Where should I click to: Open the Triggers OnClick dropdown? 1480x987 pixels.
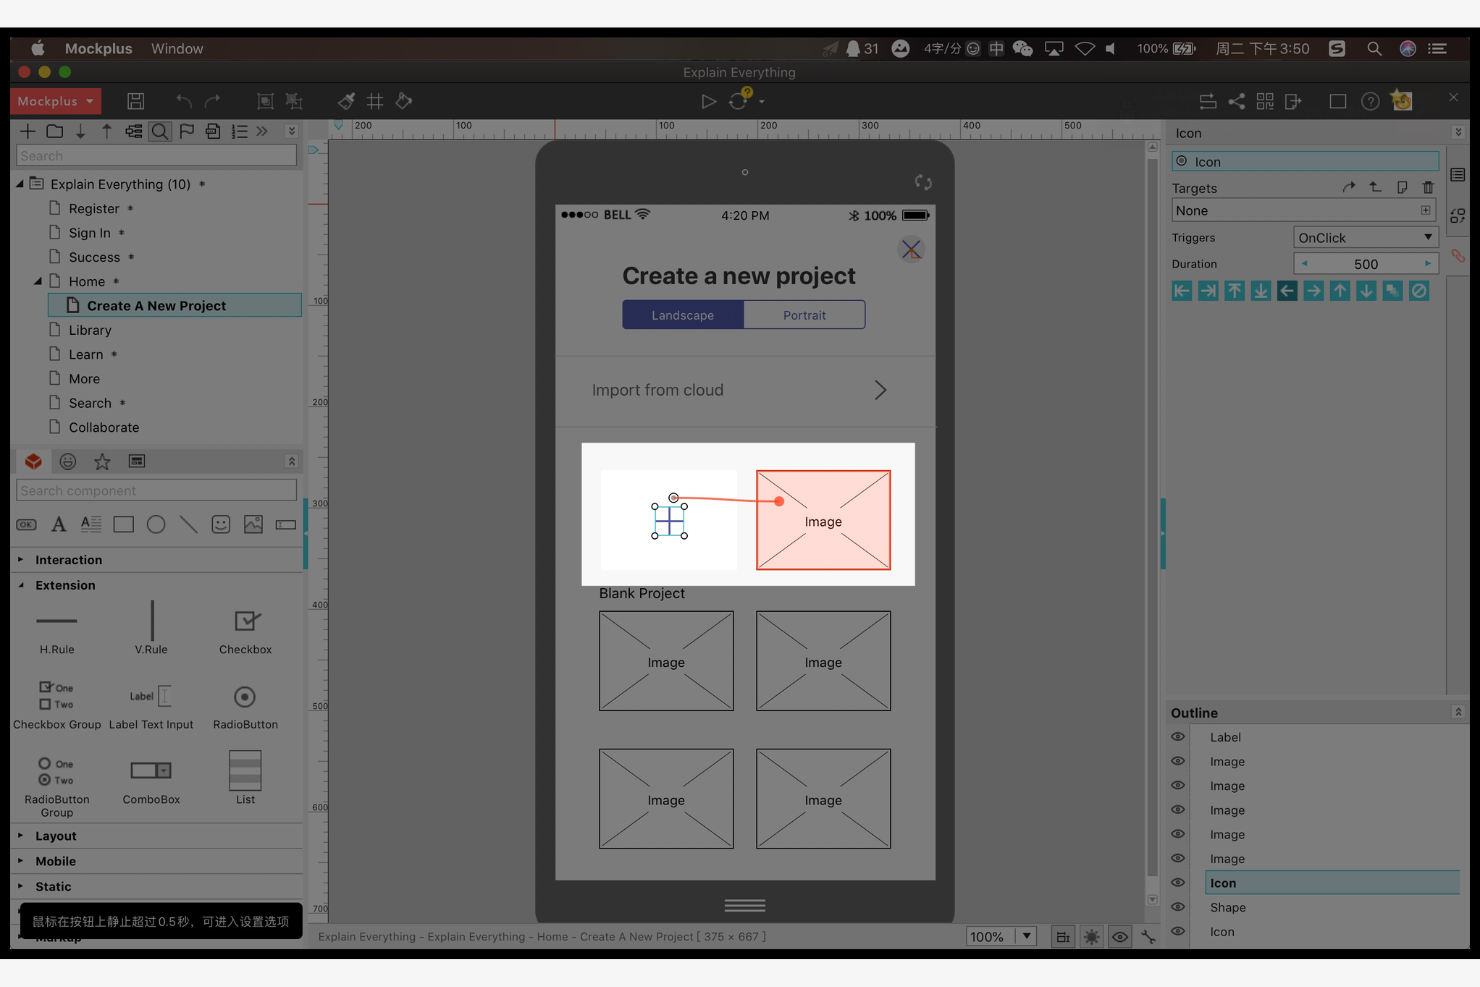(x=1366, y=237)
